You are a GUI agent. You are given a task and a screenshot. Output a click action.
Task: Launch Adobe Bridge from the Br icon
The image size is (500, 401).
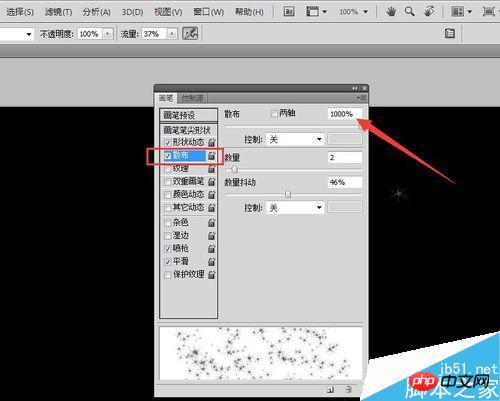pos(289,12)
